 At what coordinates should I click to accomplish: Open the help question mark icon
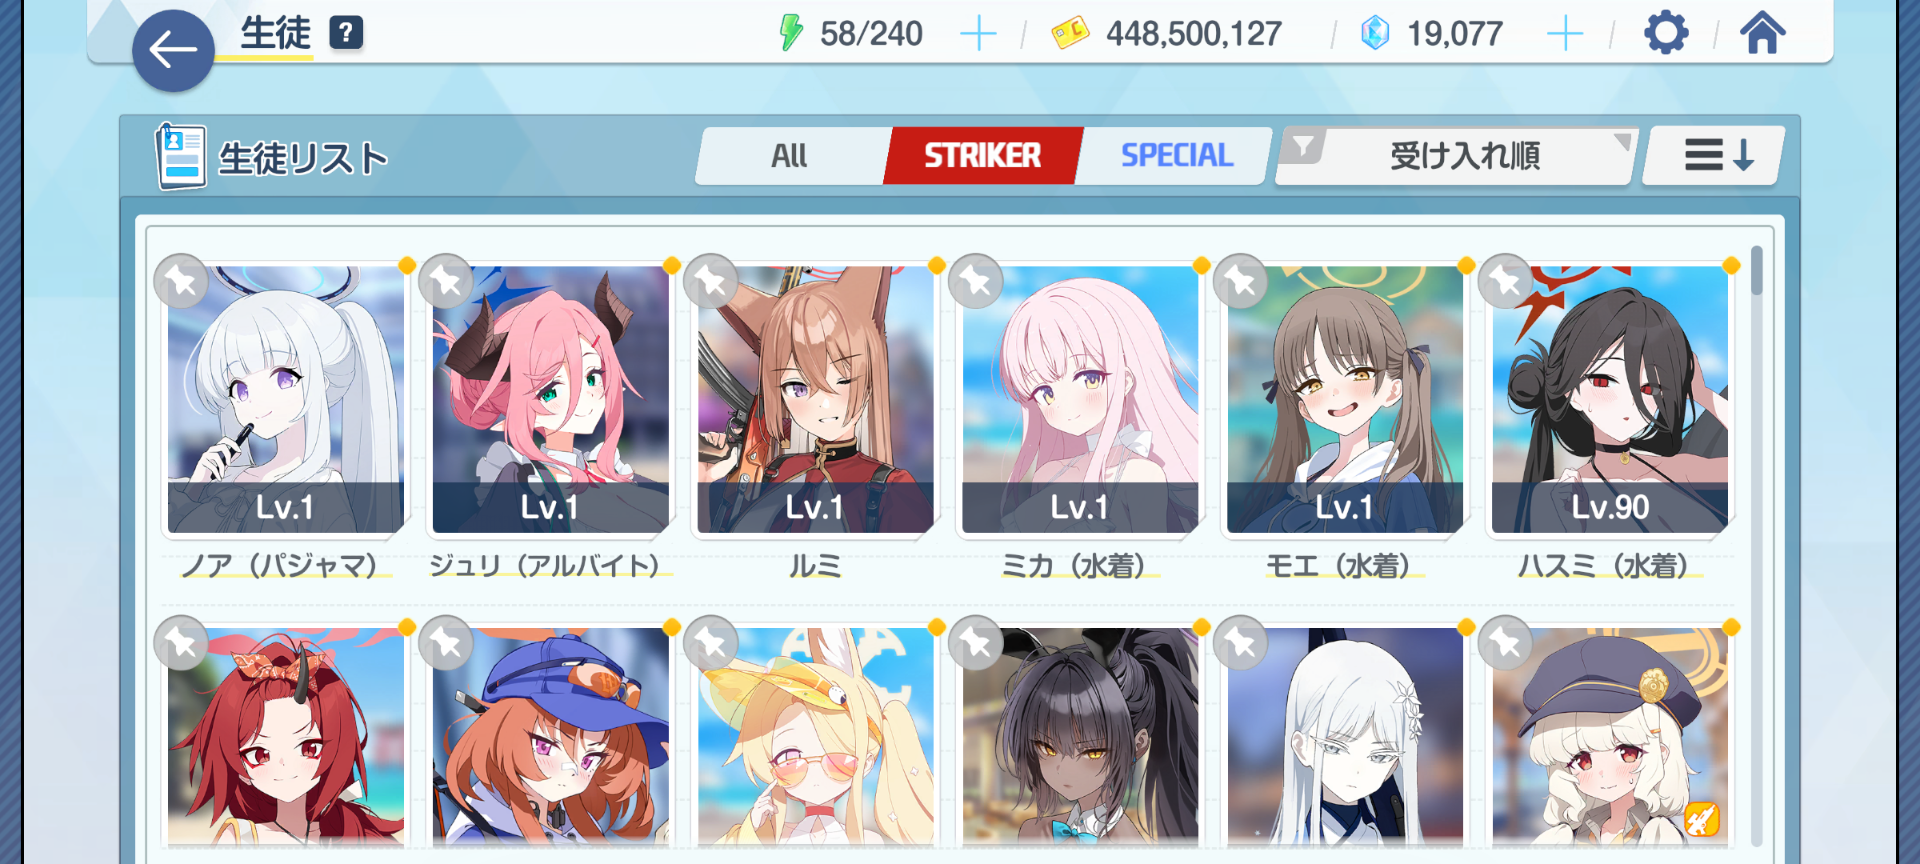346,33
